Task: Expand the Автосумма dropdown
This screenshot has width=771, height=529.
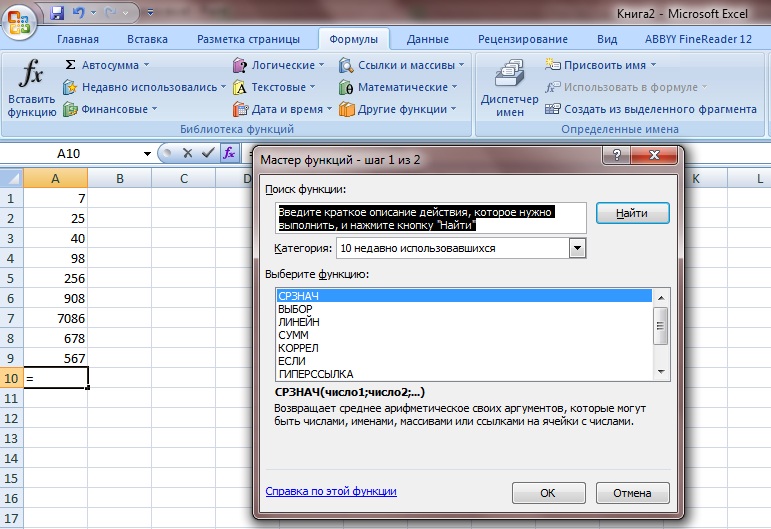Action: click(146, 65)
